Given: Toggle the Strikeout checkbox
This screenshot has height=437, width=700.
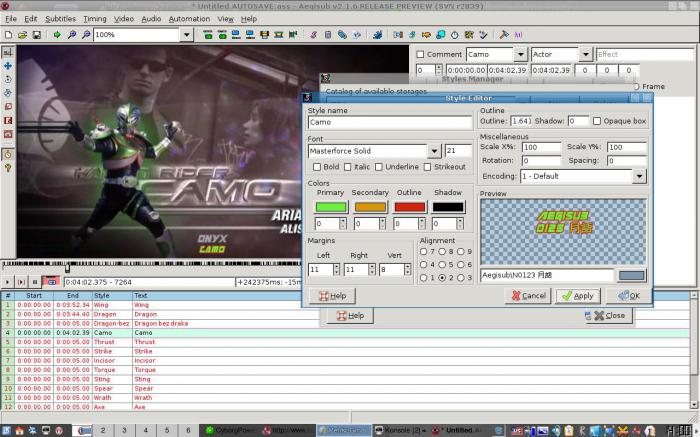Looking at the screenshot, I should tap(427, 167).
